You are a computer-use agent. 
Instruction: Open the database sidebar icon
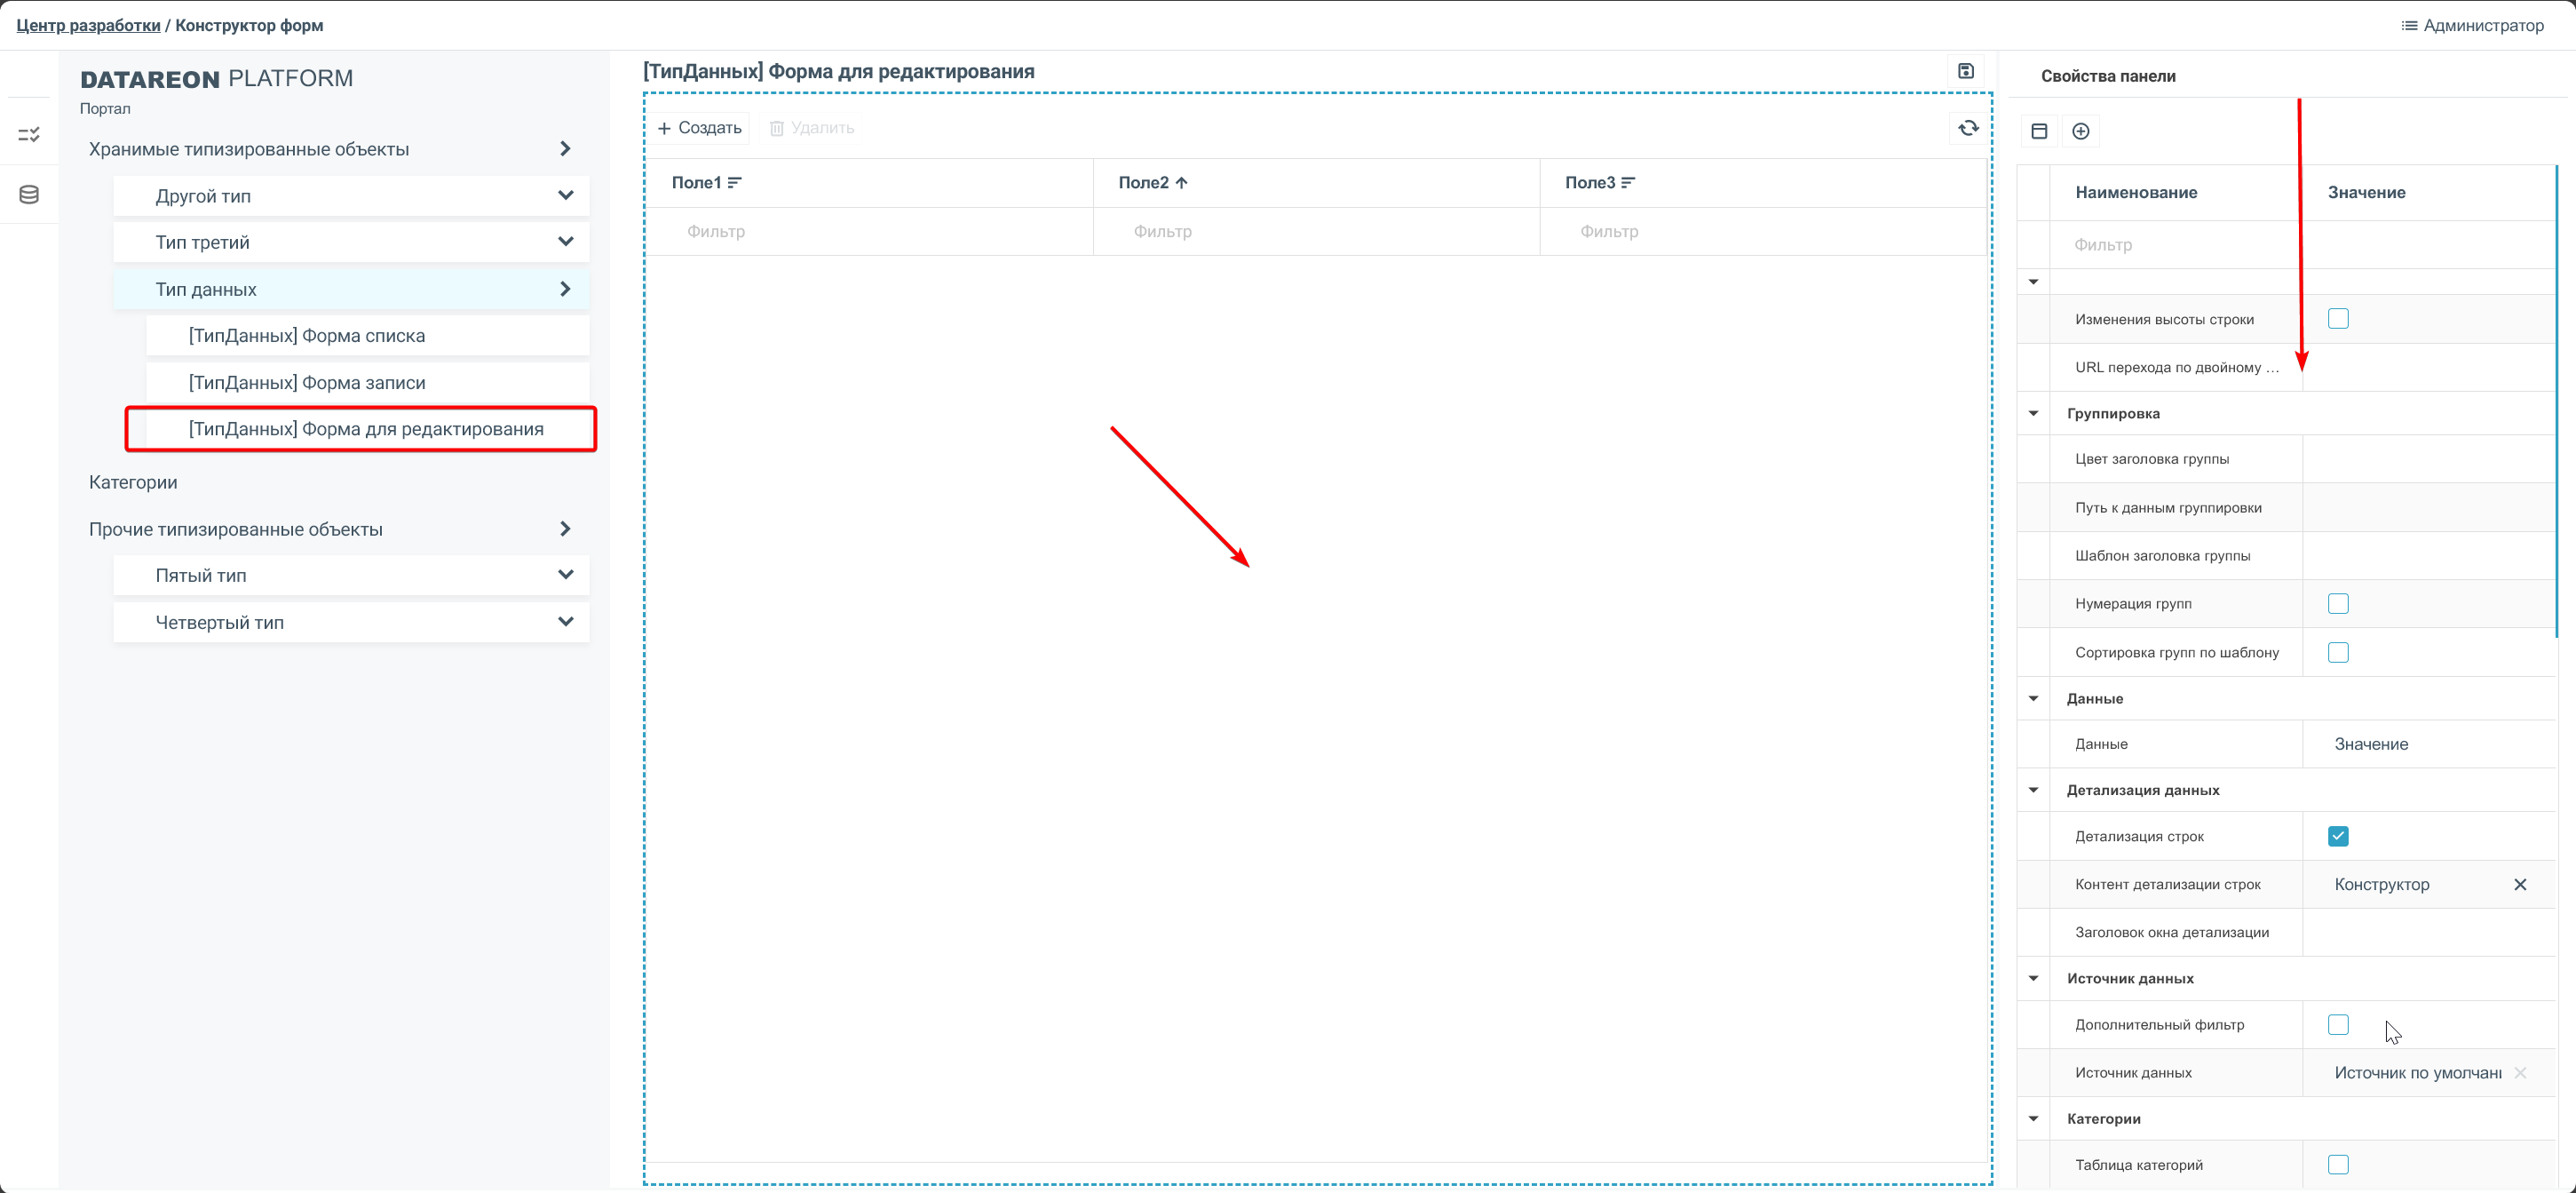click(29, 195)
